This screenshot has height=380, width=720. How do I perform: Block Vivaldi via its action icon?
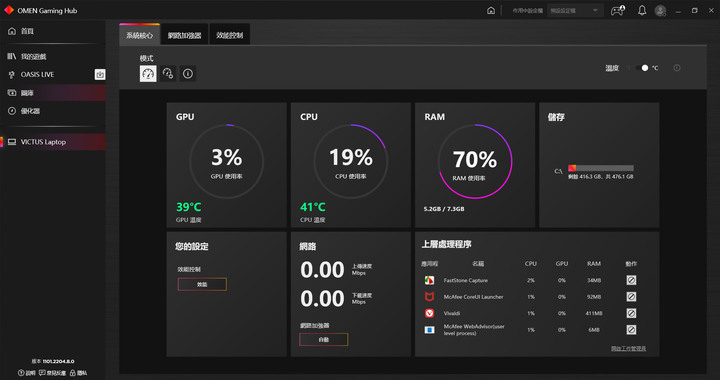tap(631, 313)
